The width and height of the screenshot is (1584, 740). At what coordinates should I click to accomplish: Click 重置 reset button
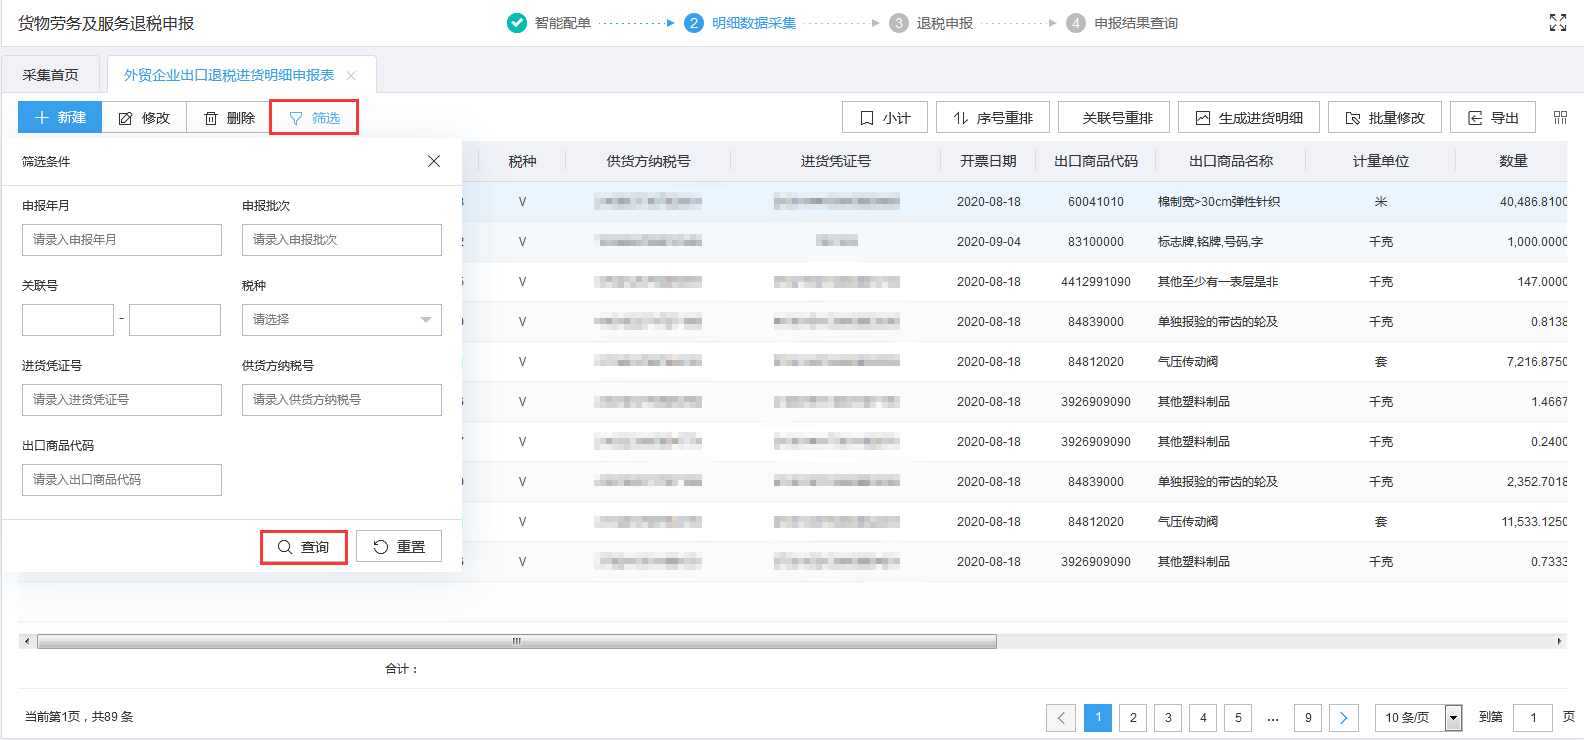tap(399, 547)
